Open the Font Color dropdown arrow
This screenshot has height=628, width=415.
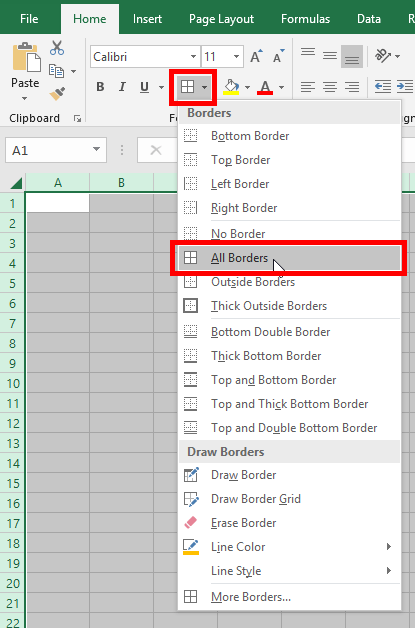pos(282,87)
